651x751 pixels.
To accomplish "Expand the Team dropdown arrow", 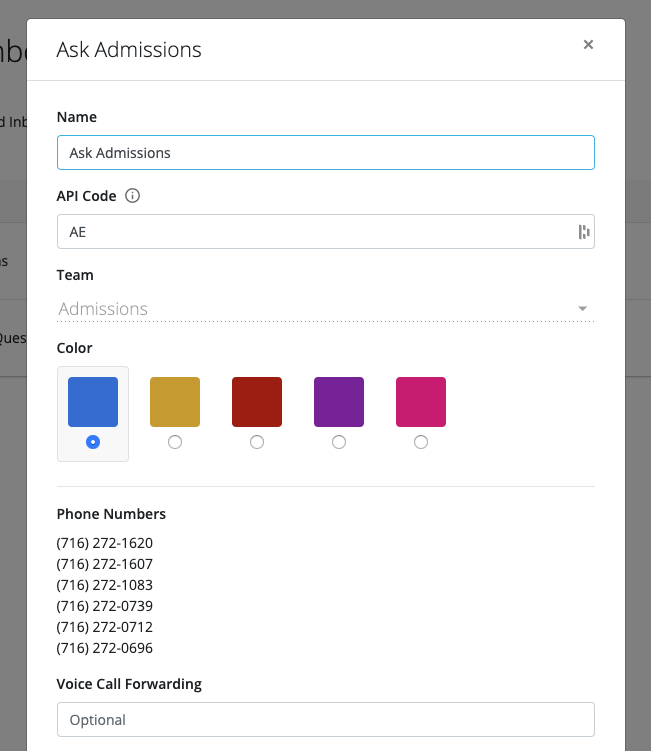I will click(x=582, y=309).
